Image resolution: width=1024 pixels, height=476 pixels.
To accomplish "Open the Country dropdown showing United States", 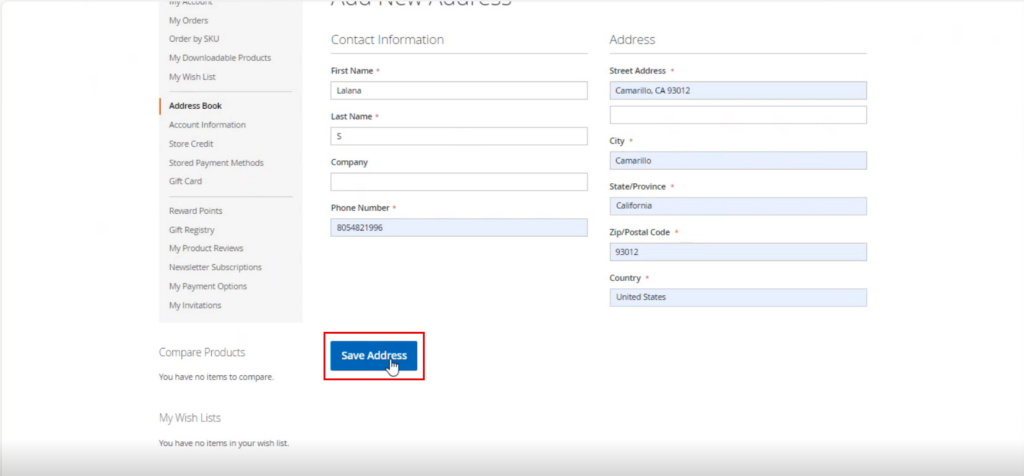I will click(738, 298).
